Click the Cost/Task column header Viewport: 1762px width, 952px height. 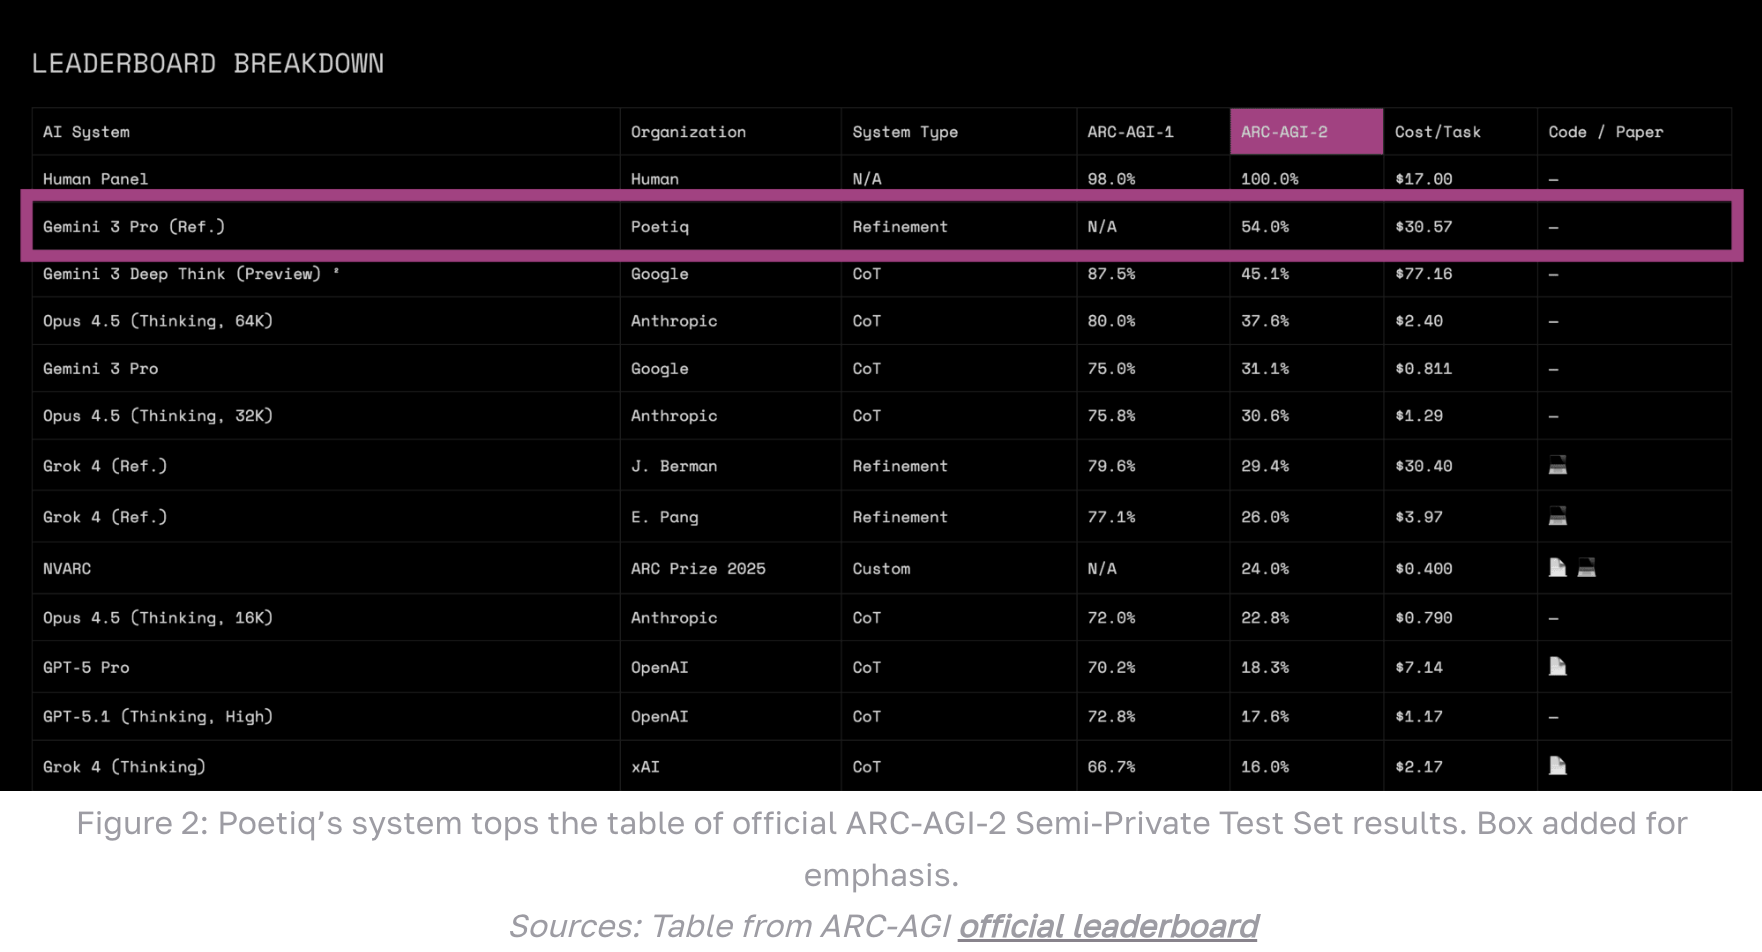[x=1437, y=132]
